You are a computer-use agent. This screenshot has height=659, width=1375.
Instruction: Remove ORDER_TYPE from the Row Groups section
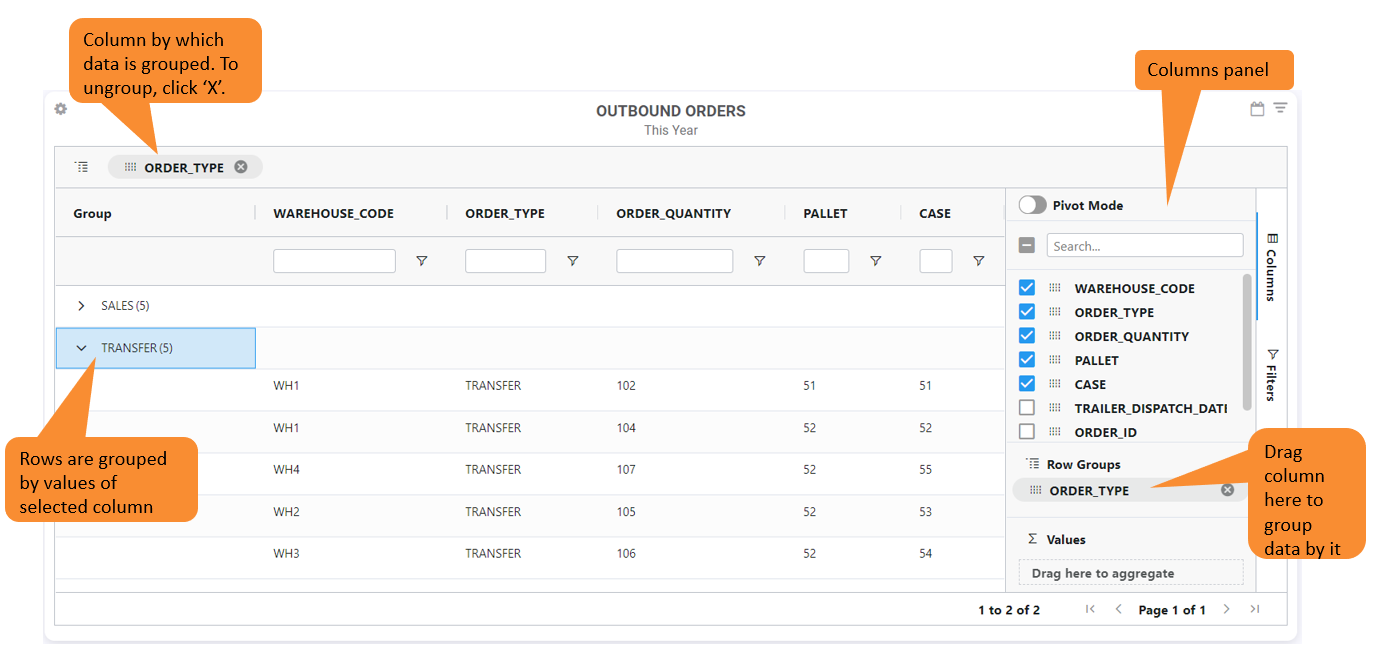click(1227, 490)
